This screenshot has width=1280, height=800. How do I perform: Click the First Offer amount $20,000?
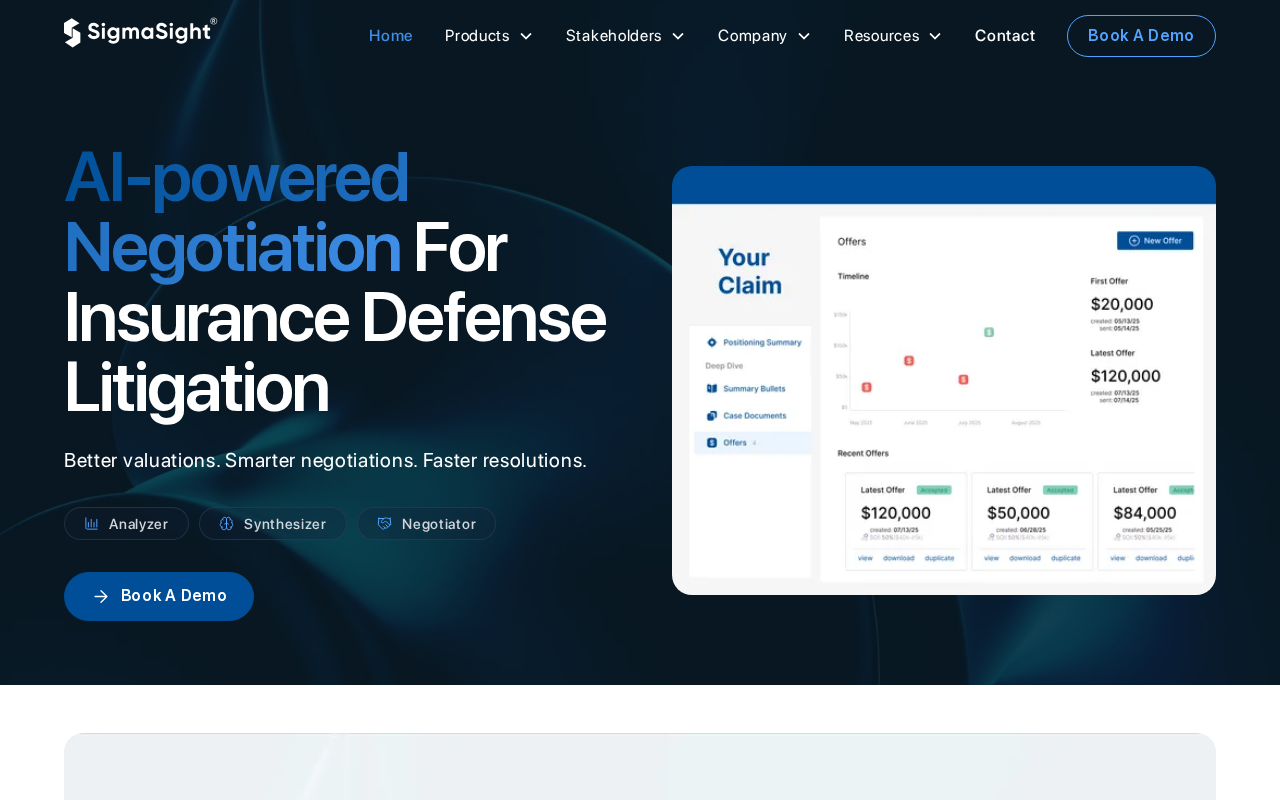(1122, 304)
